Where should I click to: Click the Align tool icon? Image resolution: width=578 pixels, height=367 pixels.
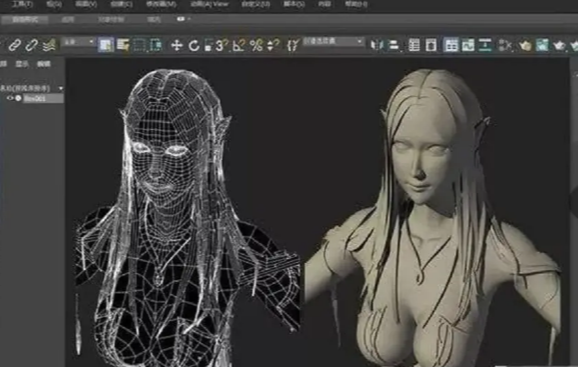pos(394,45)
